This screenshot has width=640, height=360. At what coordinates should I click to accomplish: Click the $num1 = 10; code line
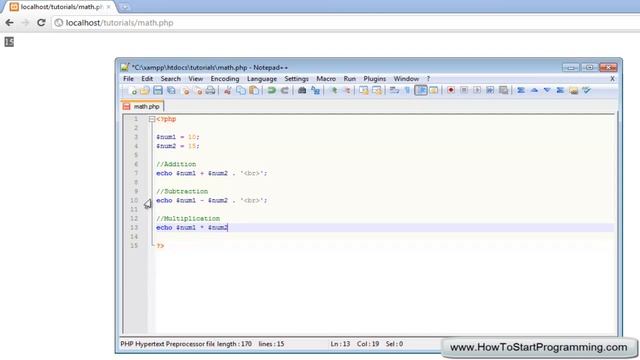tap(178, 137)
